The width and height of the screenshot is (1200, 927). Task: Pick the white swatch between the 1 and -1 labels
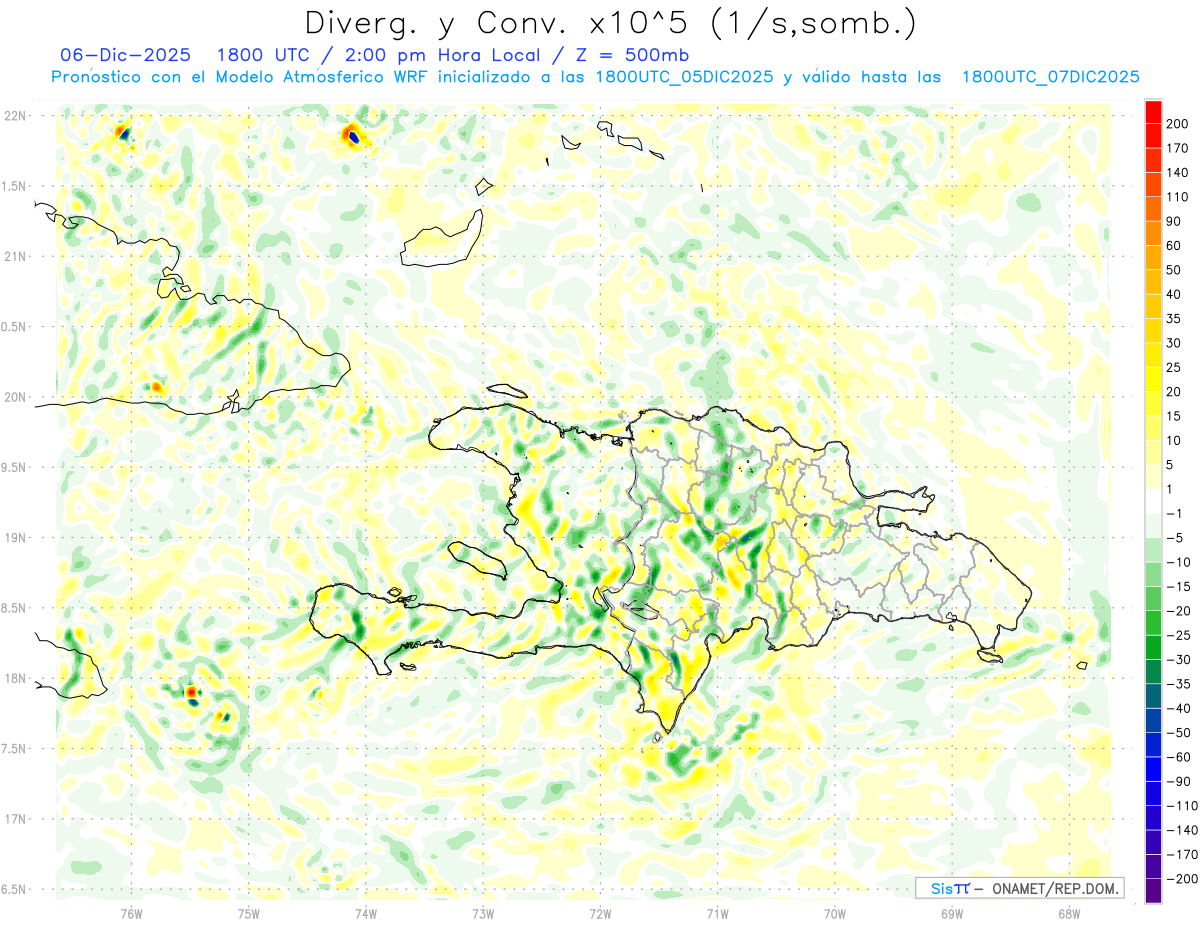(x=1153, y=501)
